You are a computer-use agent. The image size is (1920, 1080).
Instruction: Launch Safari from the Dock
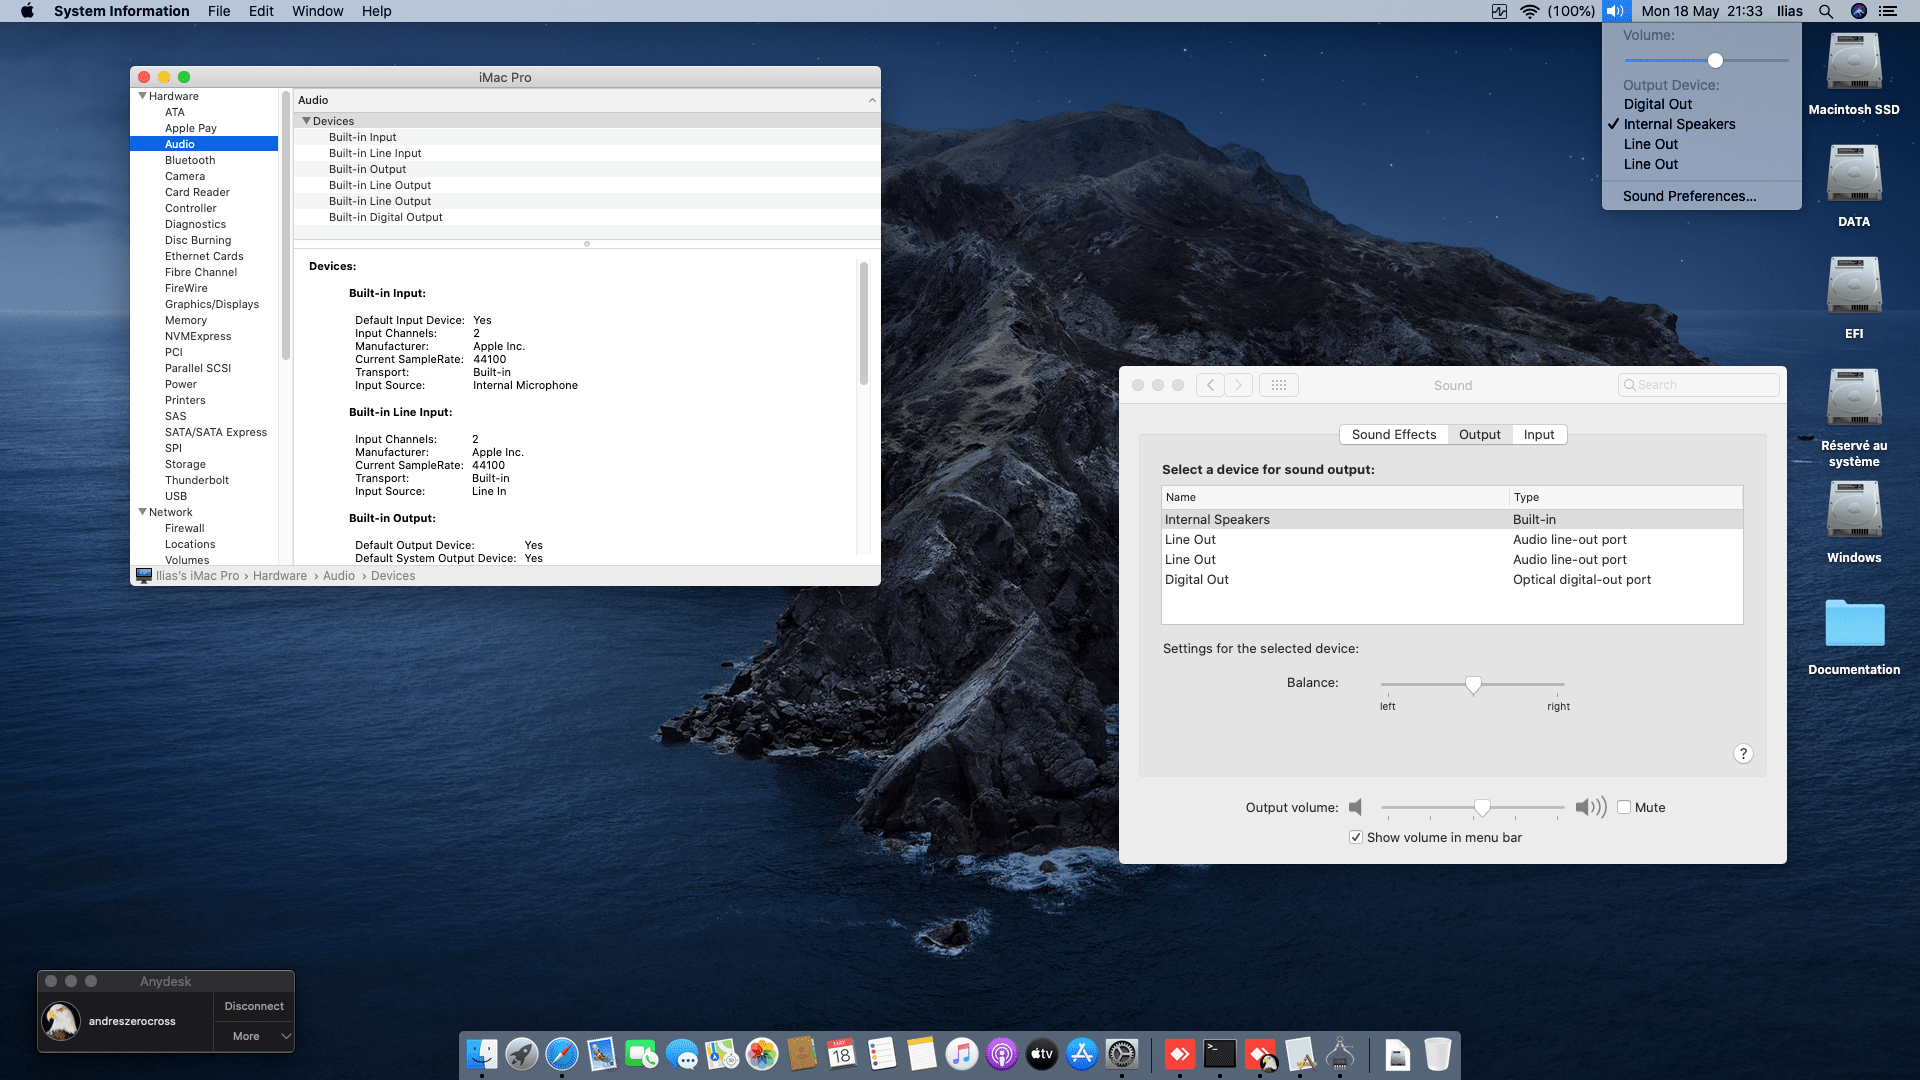[562, 1053]
